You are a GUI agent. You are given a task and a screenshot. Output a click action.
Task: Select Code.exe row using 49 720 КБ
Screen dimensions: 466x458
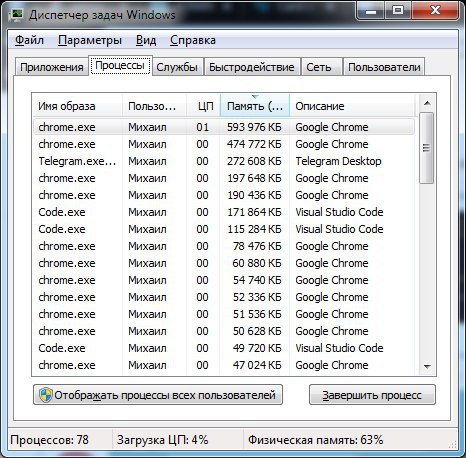click(x=224, y=348)
